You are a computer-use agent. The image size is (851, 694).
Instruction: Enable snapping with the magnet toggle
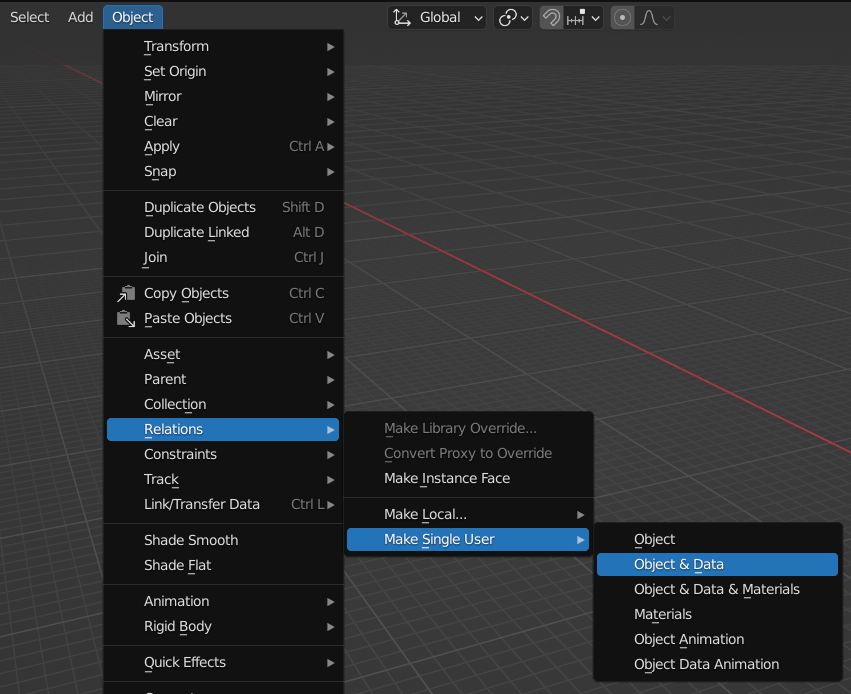pos(551,17)
